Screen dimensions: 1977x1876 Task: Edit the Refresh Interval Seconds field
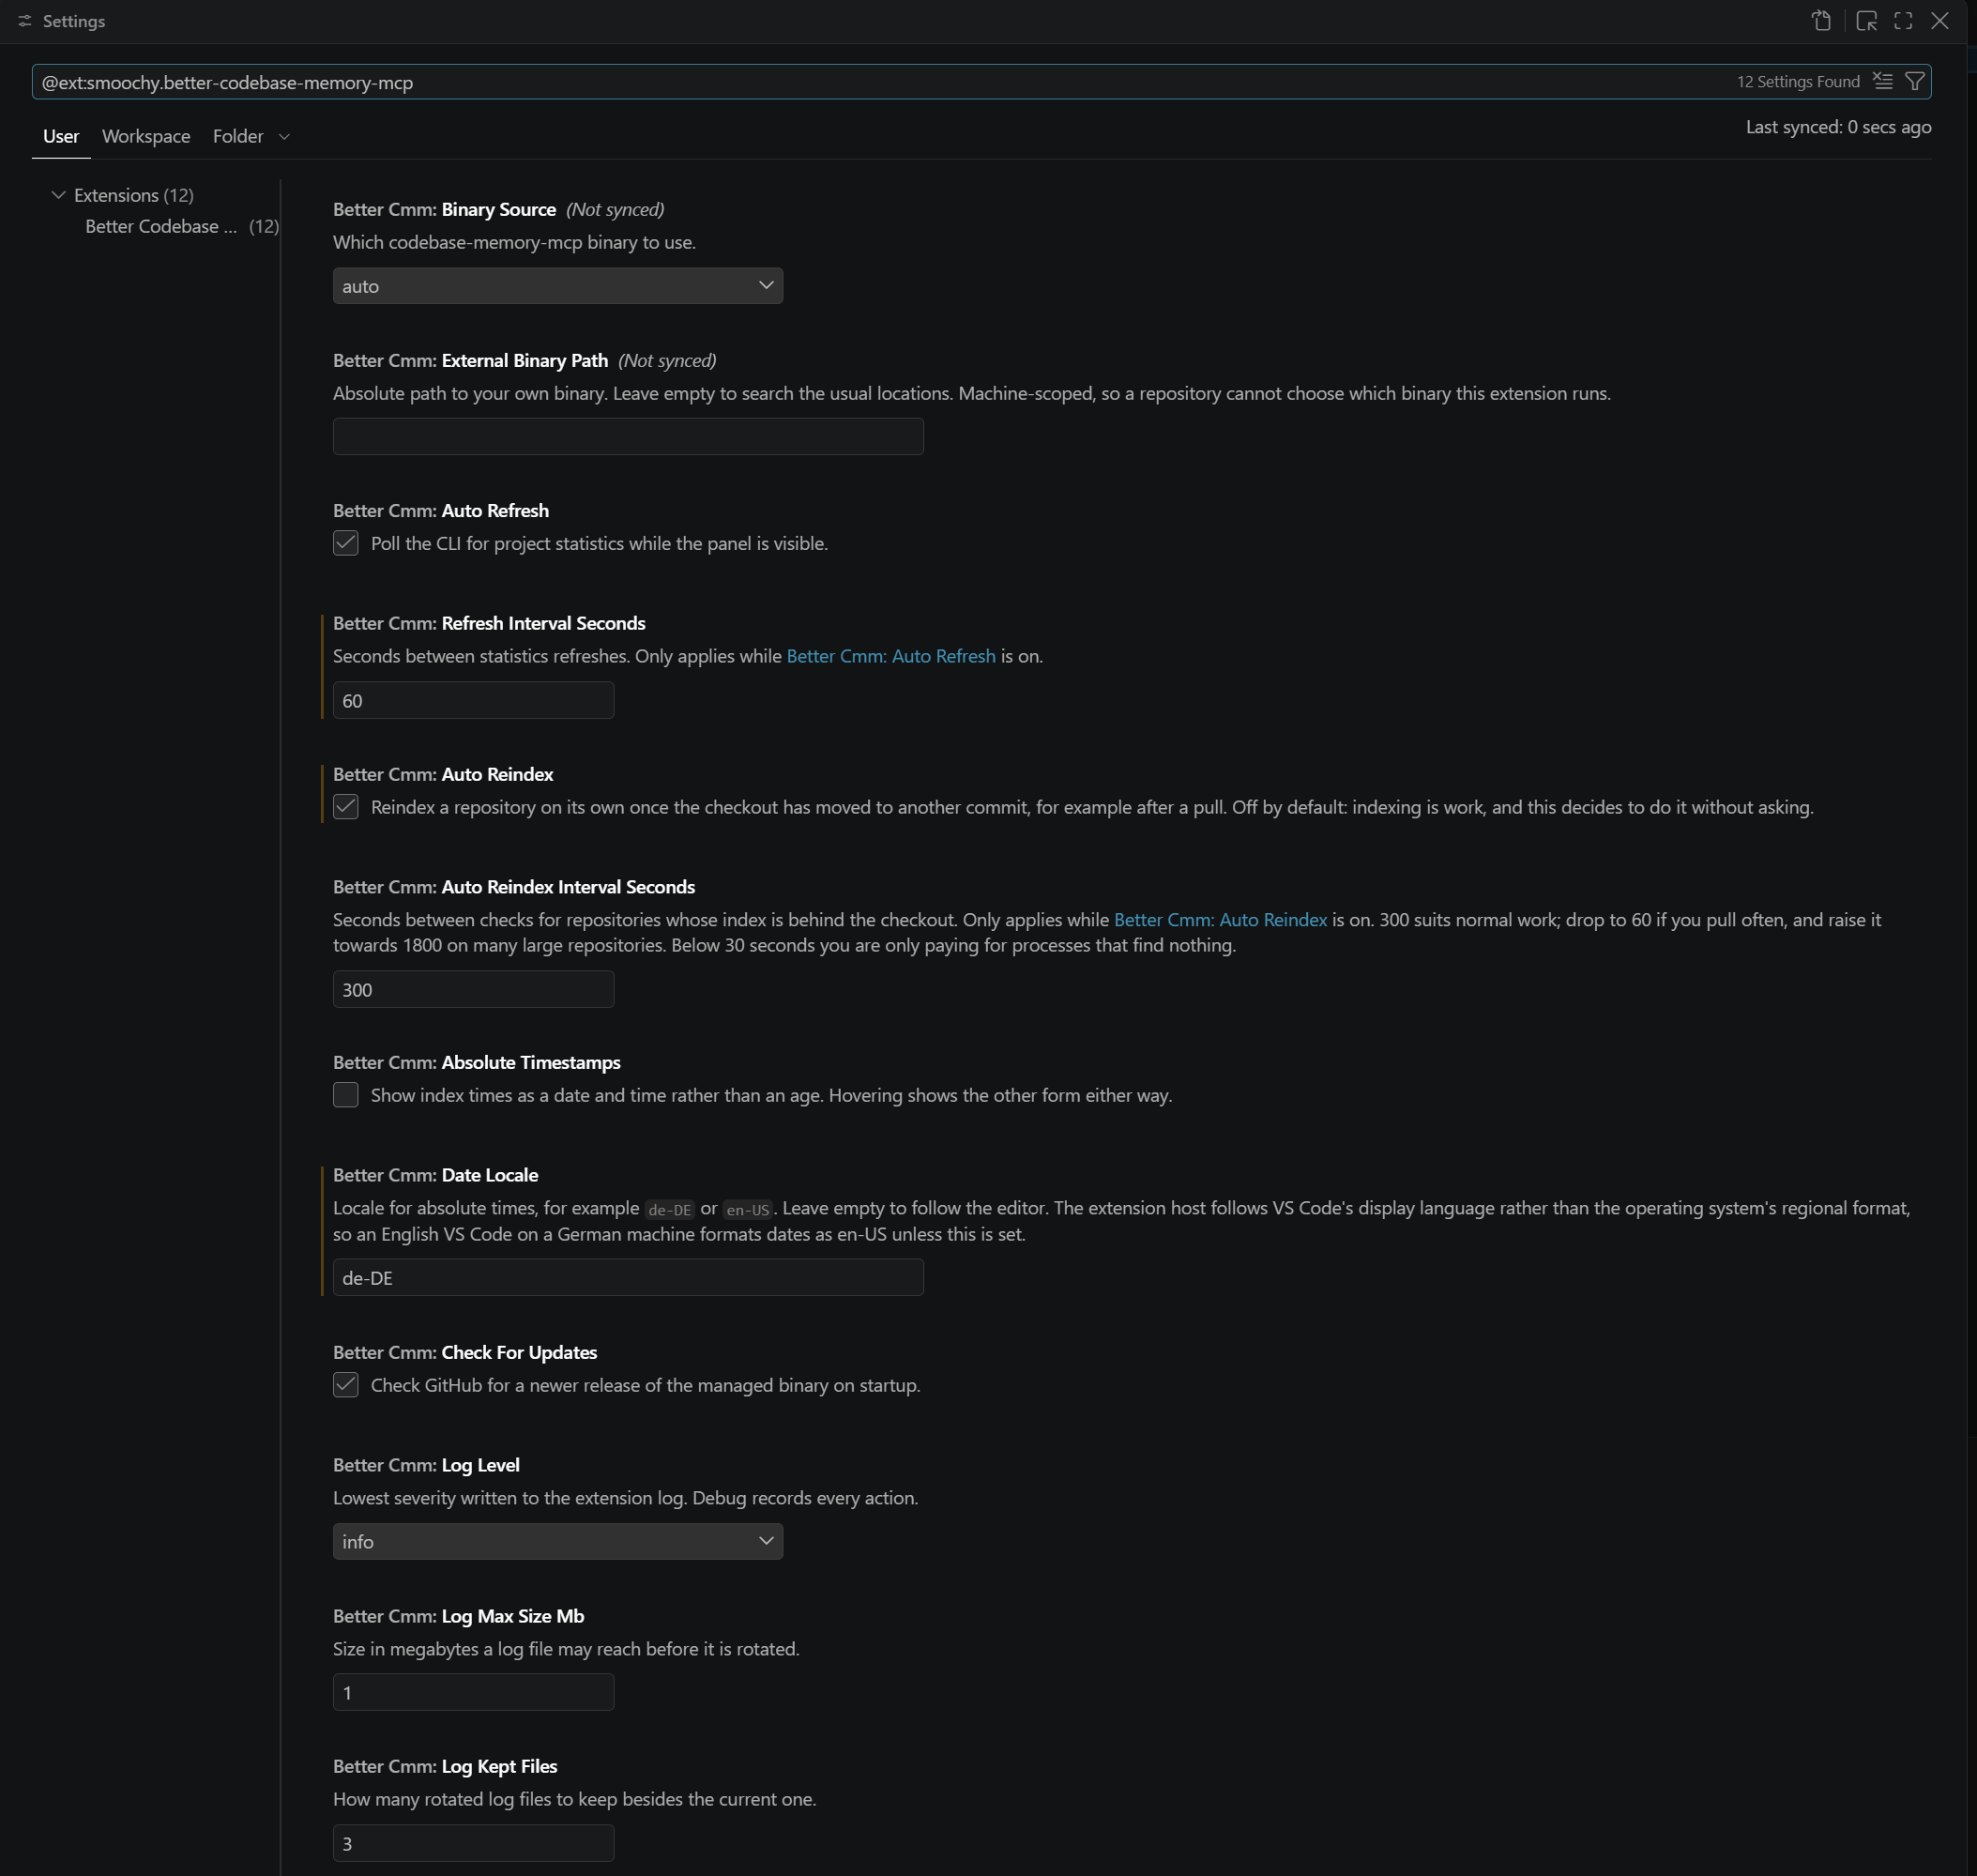(x=473, y=701)
